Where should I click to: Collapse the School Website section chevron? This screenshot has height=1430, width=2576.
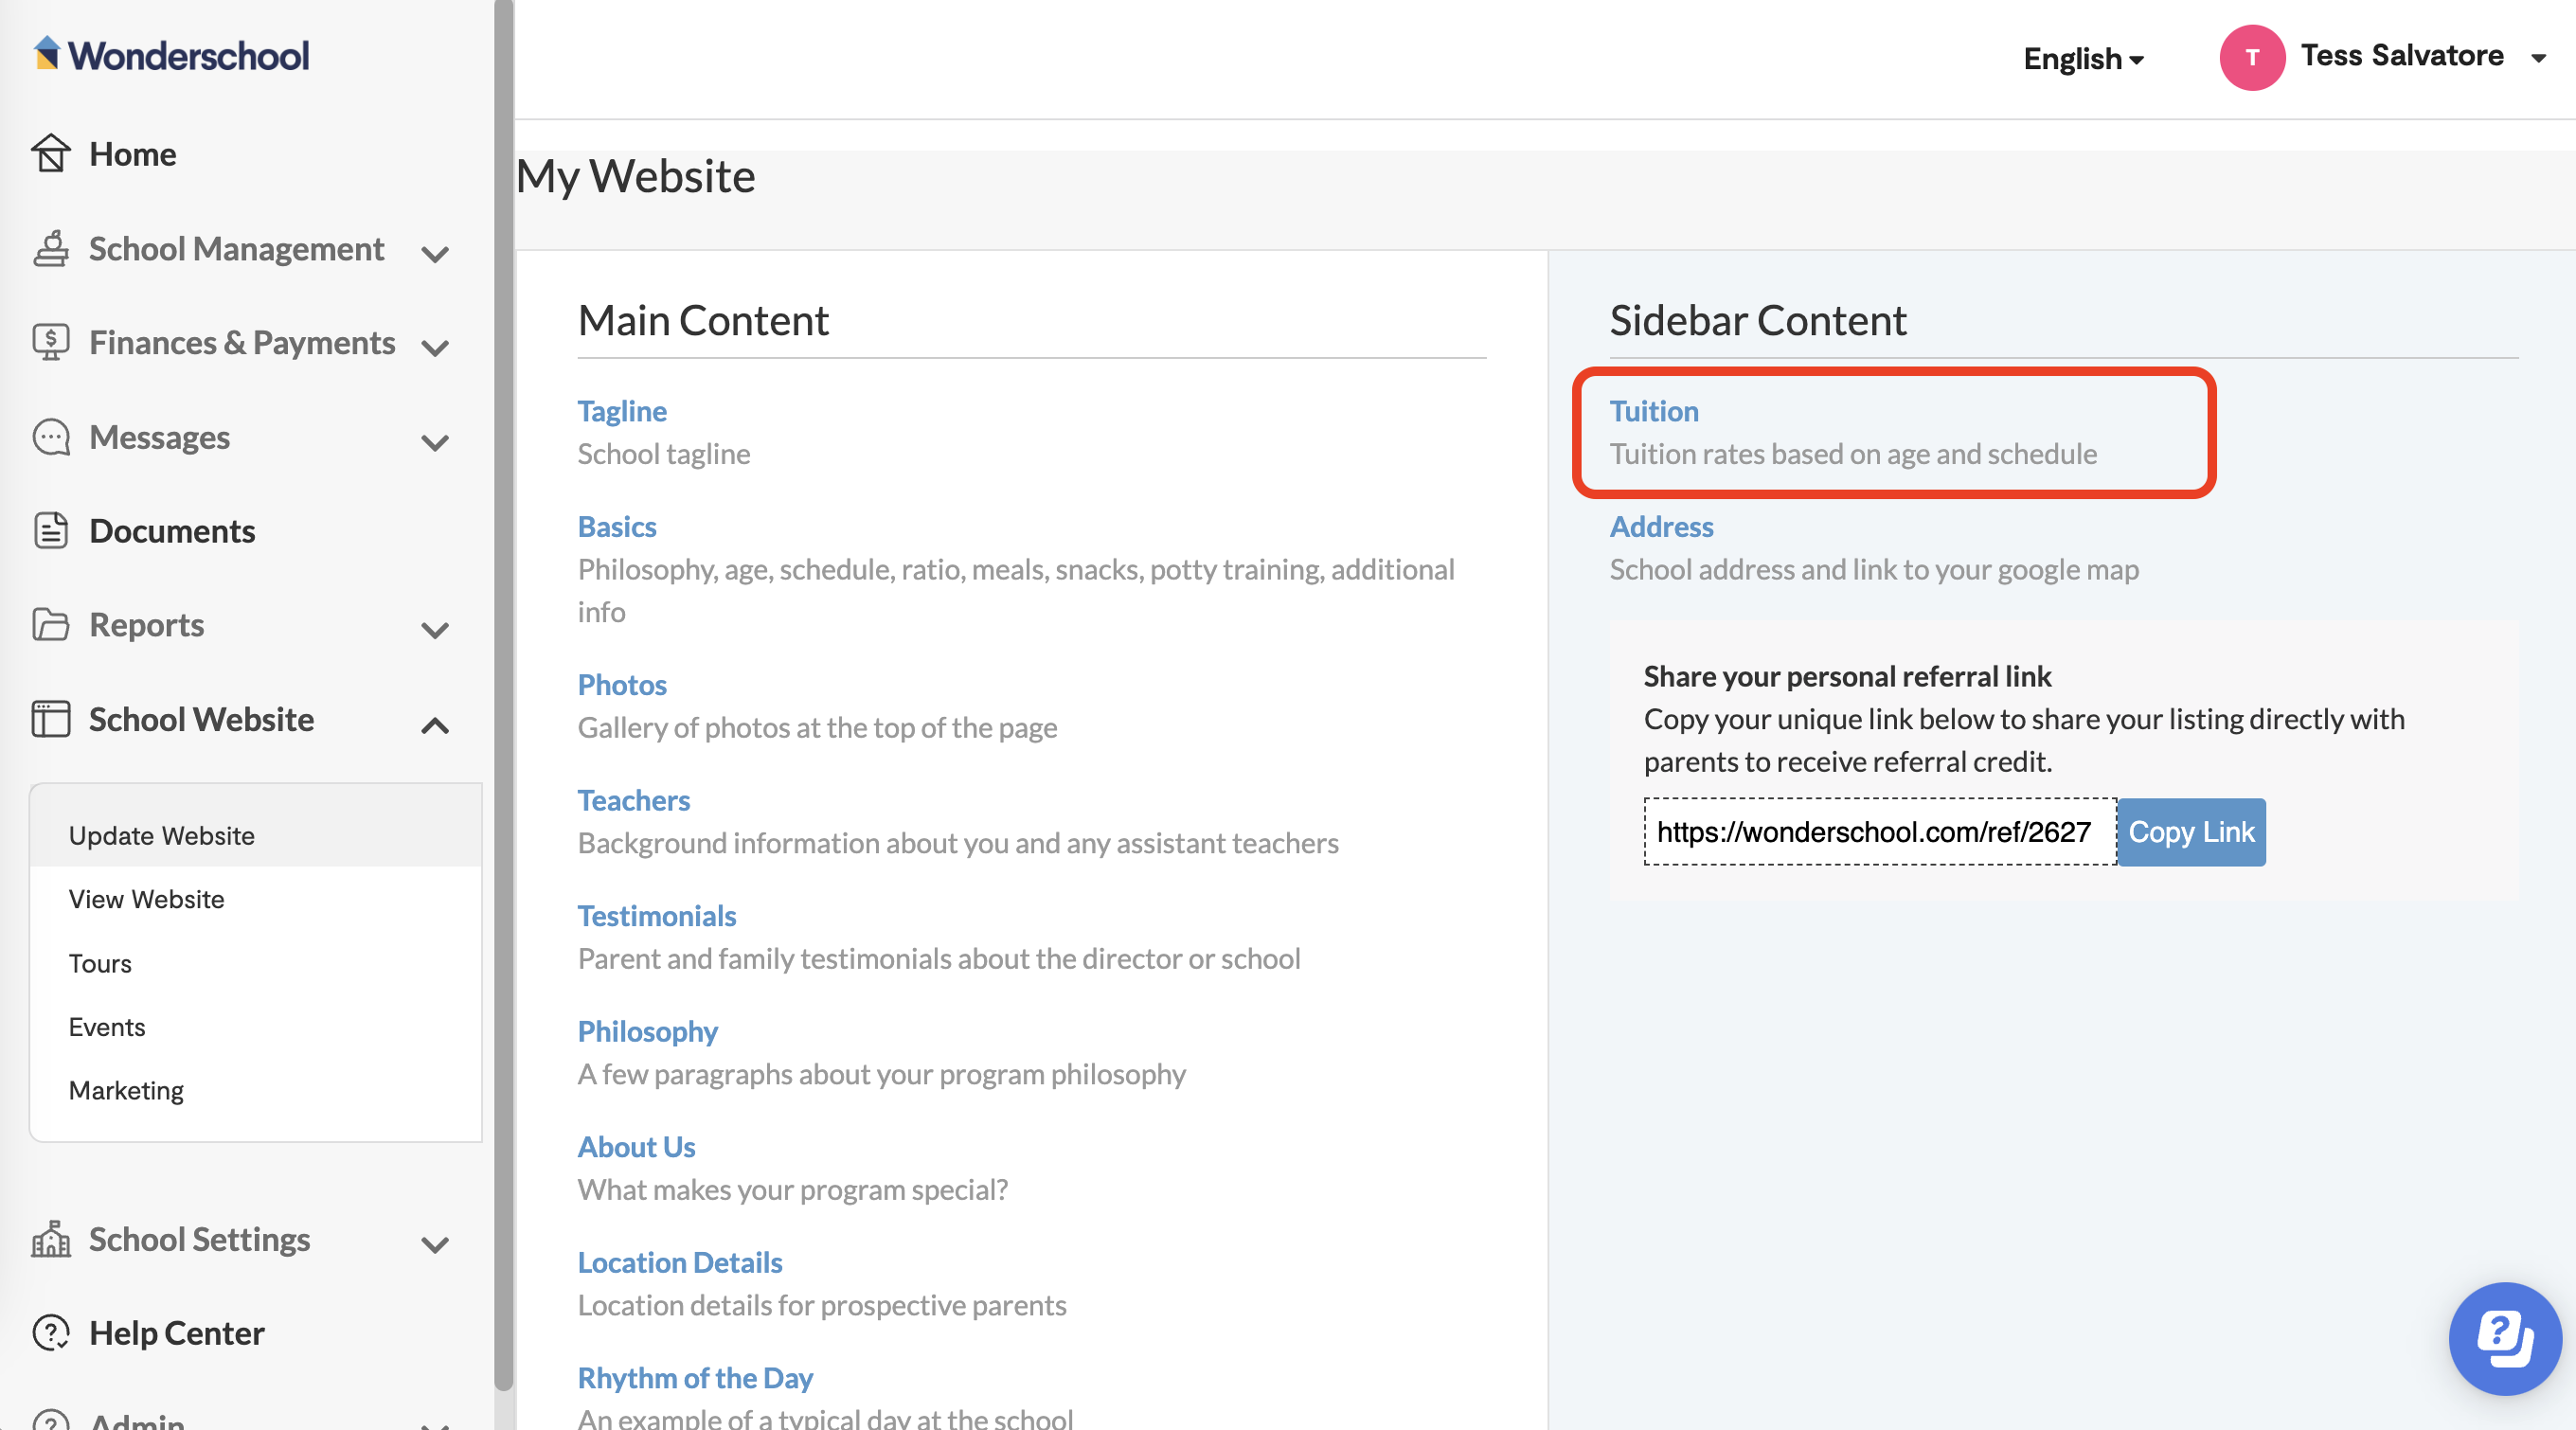pos(435,725)
